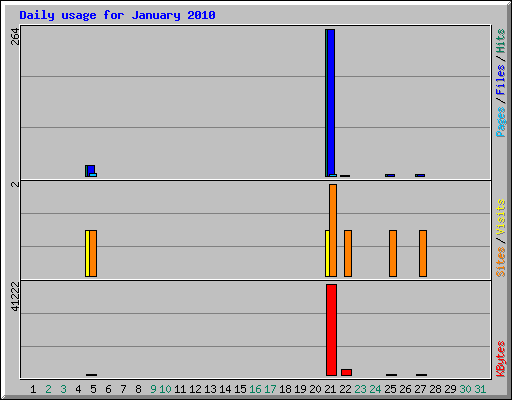Click the 'KBytes' legend label
This screenshot has width=512, height=400.
click(x=501, y=359)
